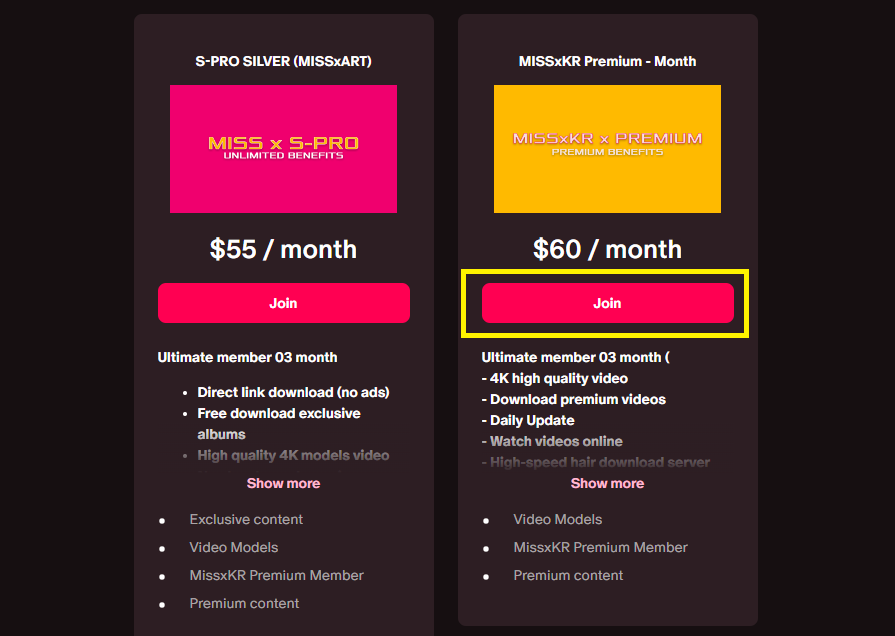Open the pink MISS x S-PRO banner image

pos(283,149)
